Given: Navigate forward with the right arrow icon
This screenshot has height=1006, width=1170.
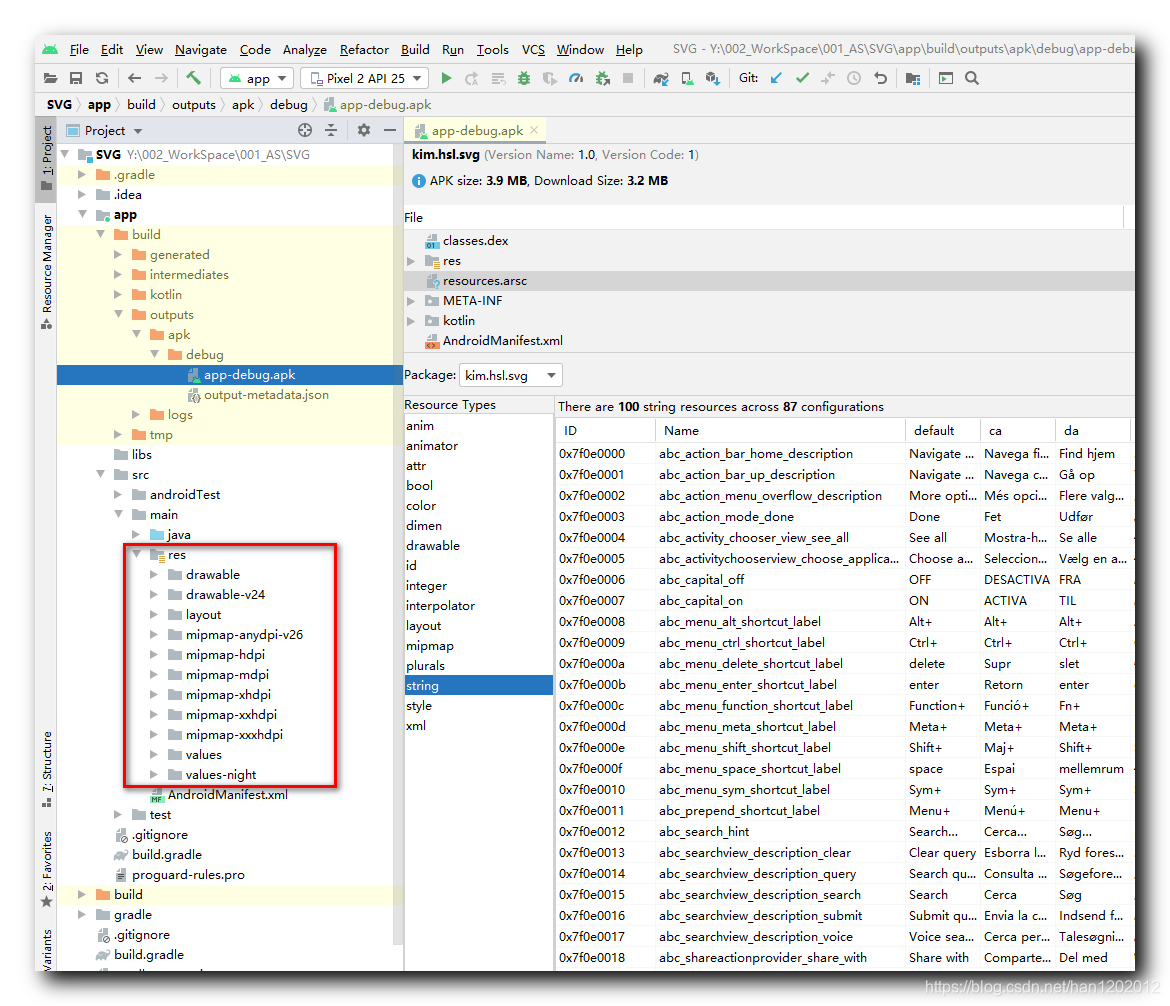Looking at the screenshot, I should 161,78.
